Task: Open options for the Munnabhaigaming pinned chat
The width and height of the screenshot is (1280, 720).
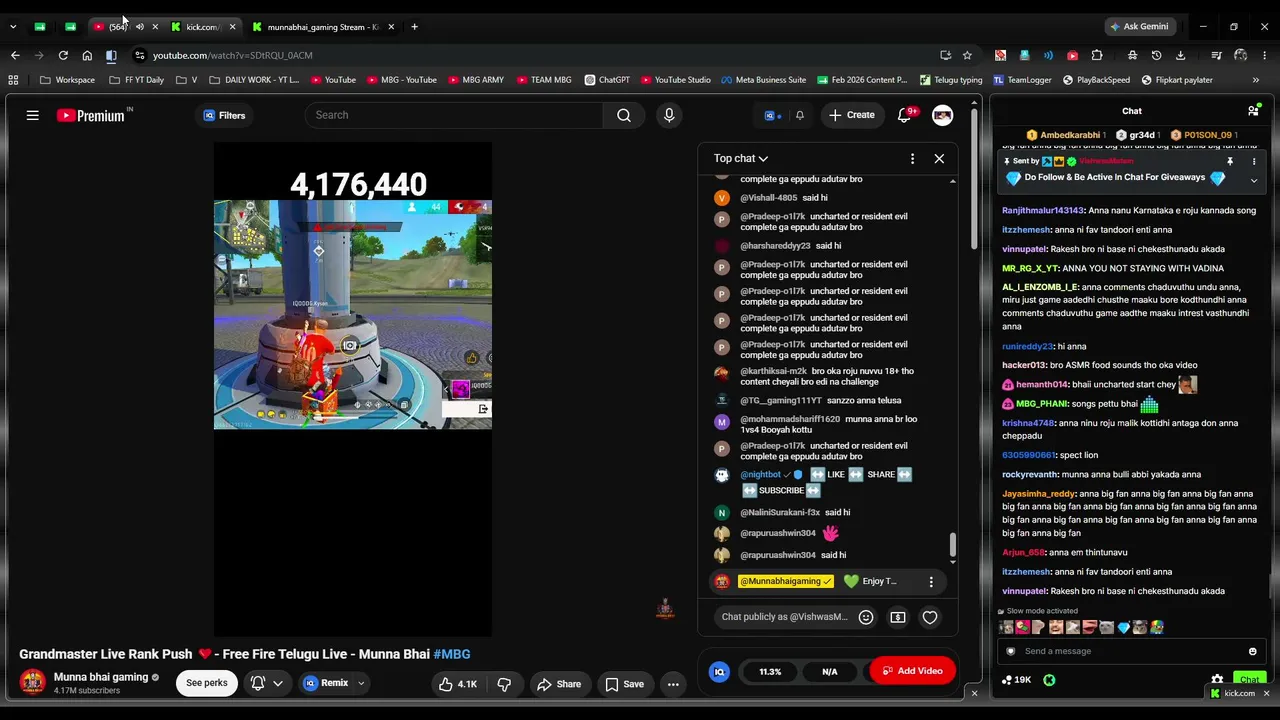Action: tap(931, 582)
